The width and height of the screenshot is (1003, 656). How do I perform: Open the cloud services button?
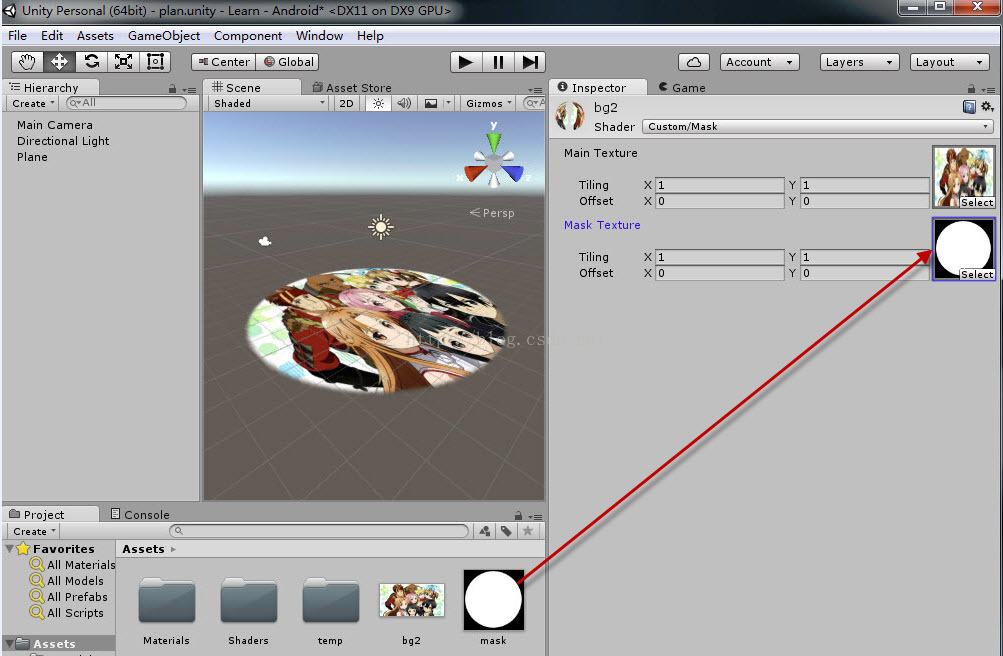click(x=694, y=62)
